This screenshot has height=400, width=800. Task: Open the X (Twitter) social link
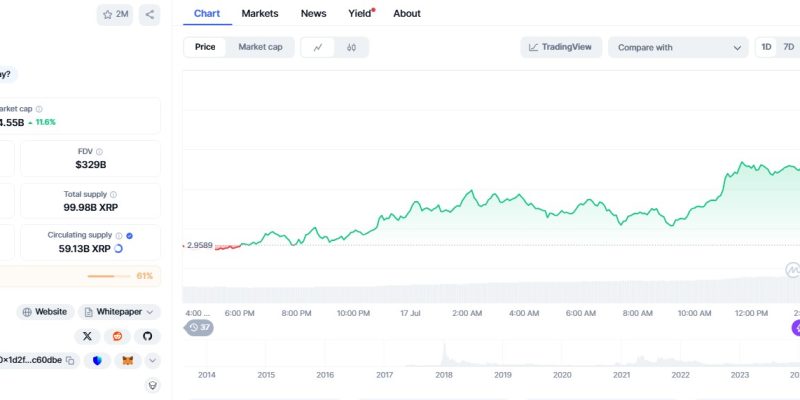[87, 336]
